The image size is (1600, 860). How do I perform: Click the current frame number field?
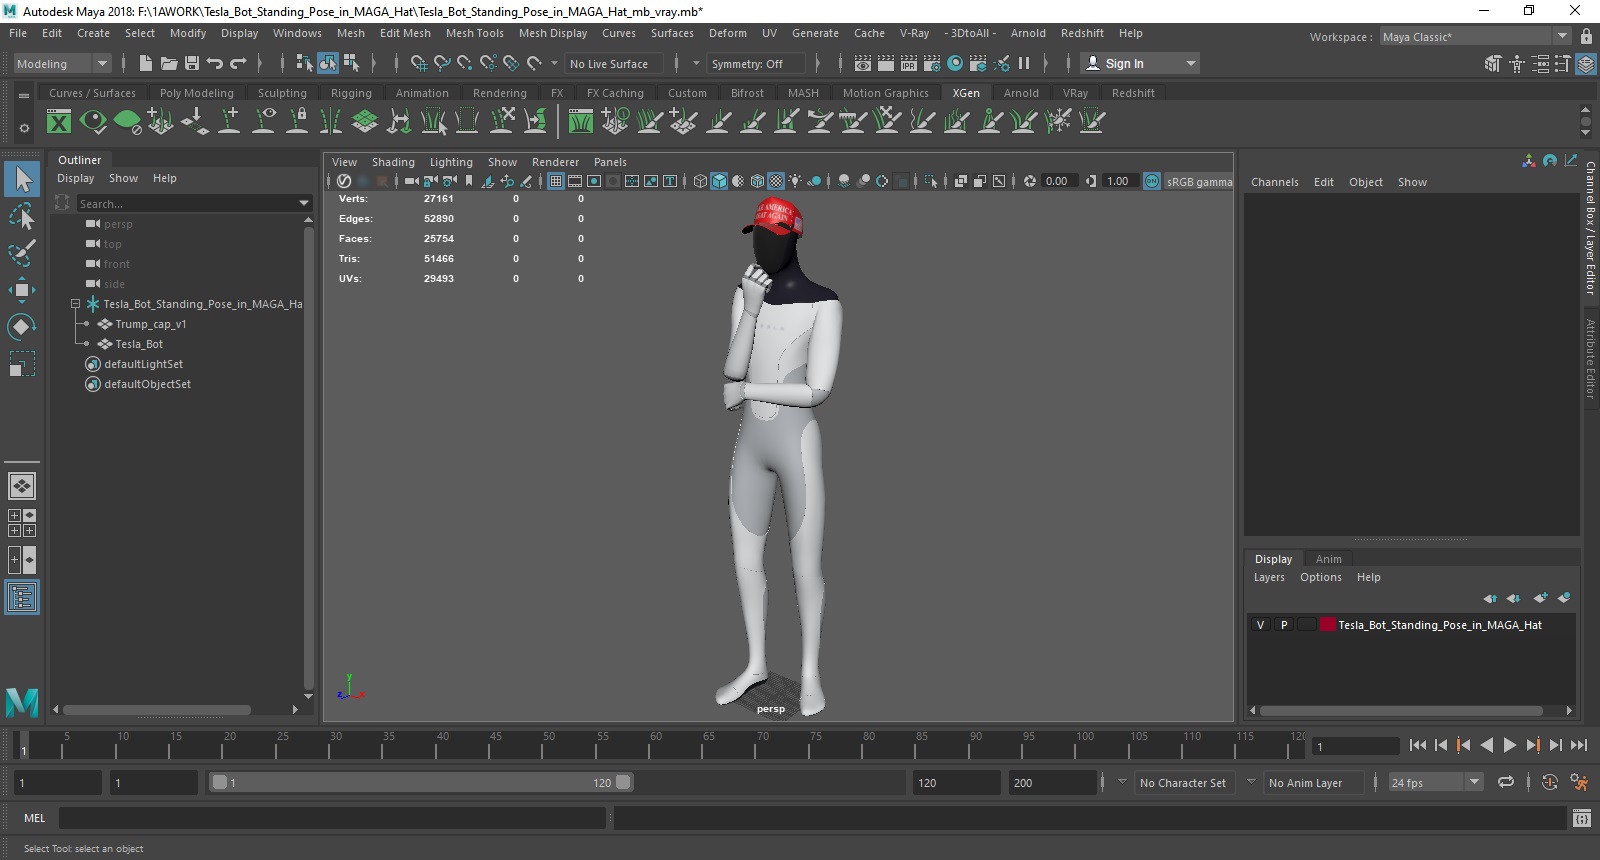pos(1356,746)
